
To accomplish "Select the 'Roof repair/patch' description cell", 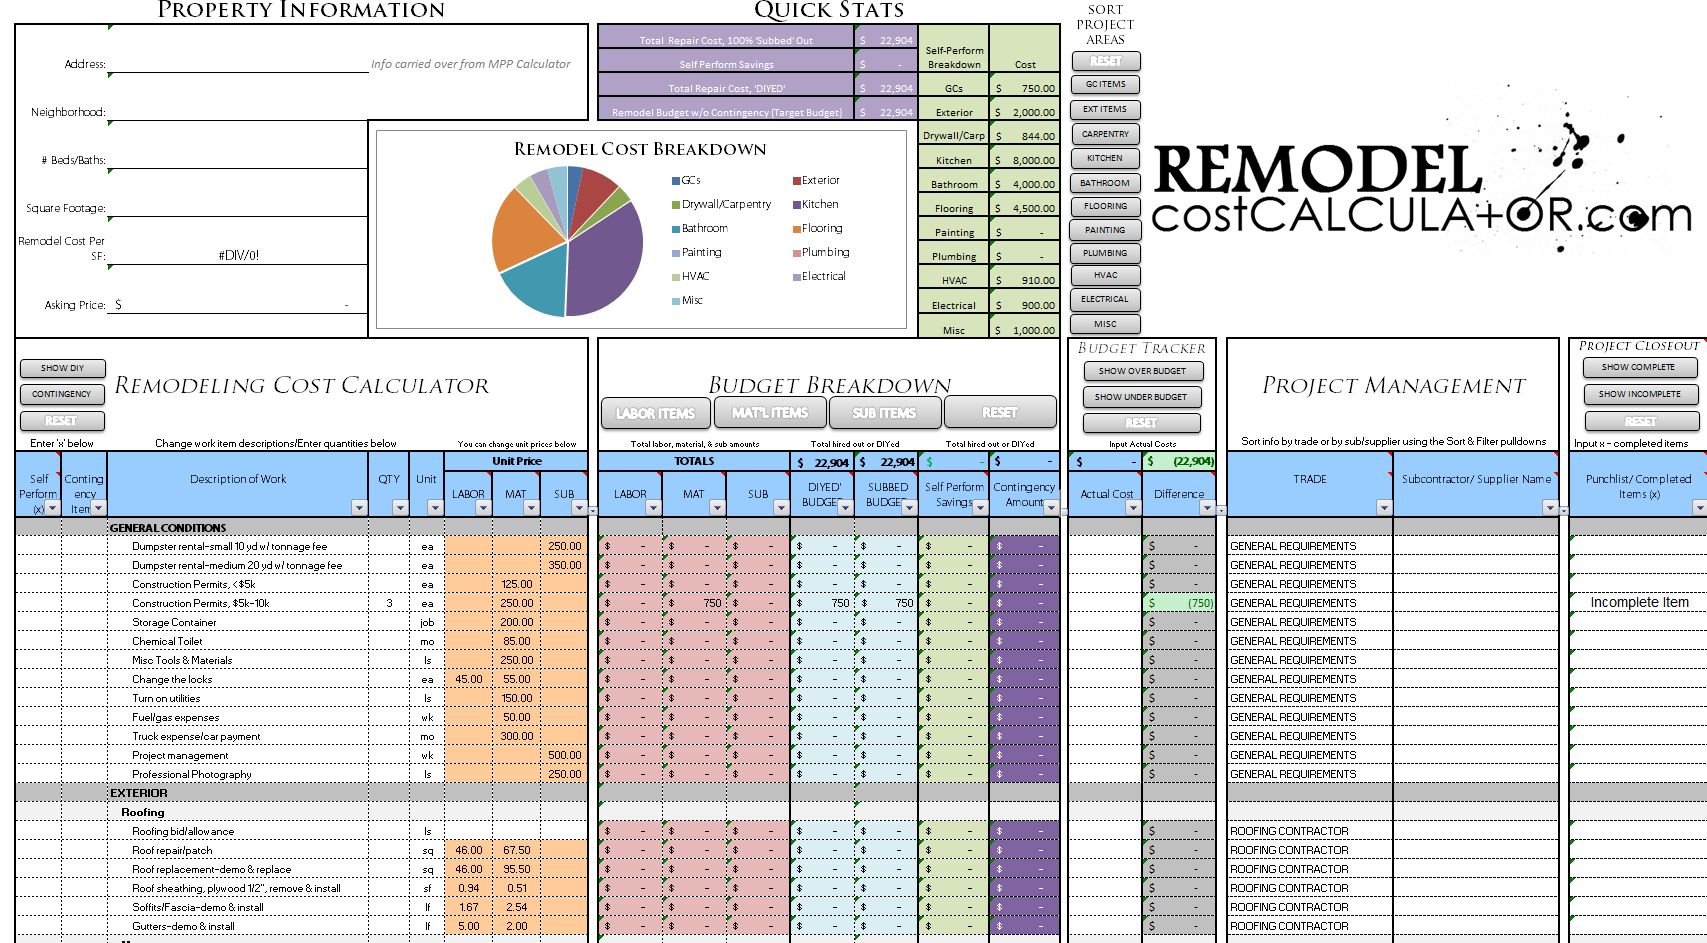I will 238,850.
